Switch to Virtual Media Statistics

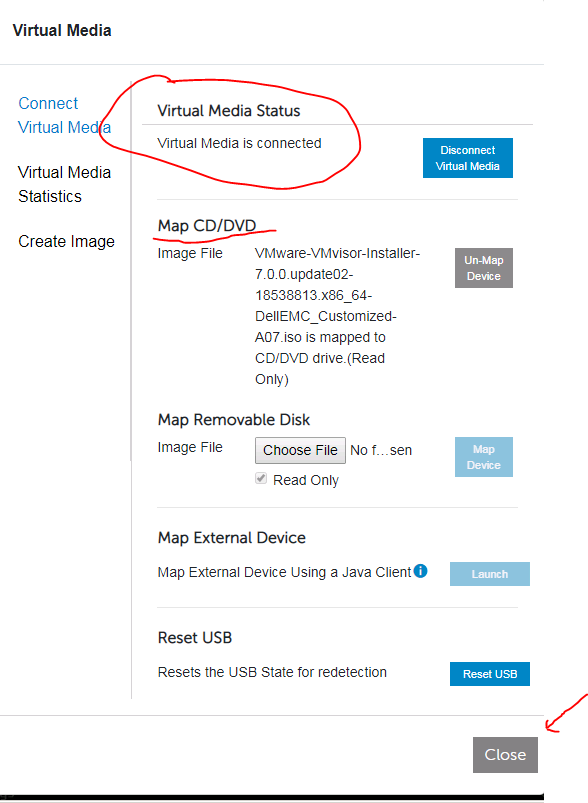tap(64, 184)
